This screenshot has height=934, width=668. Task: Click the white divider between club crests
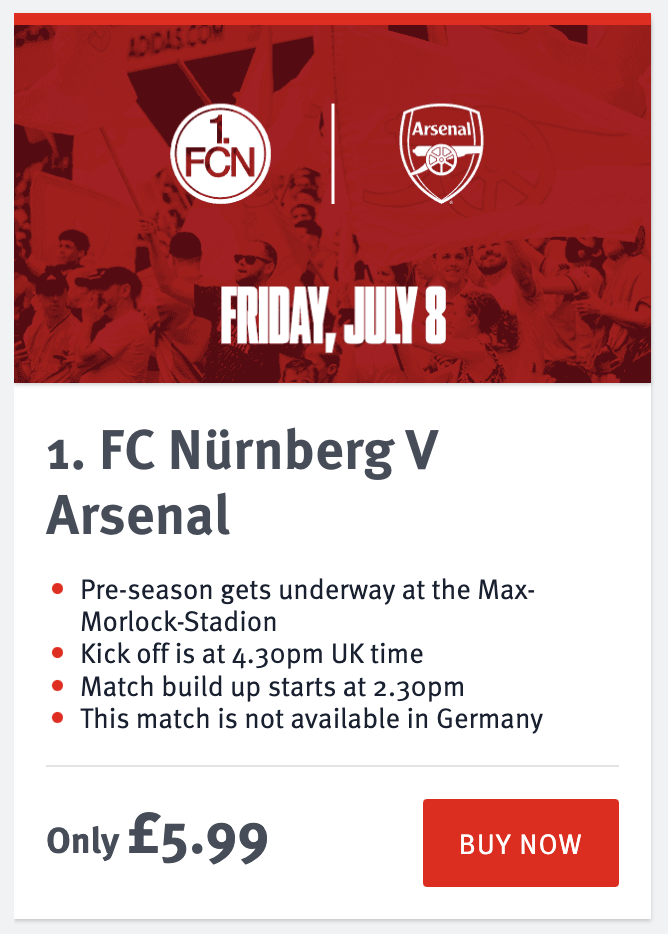coord(333,154)
